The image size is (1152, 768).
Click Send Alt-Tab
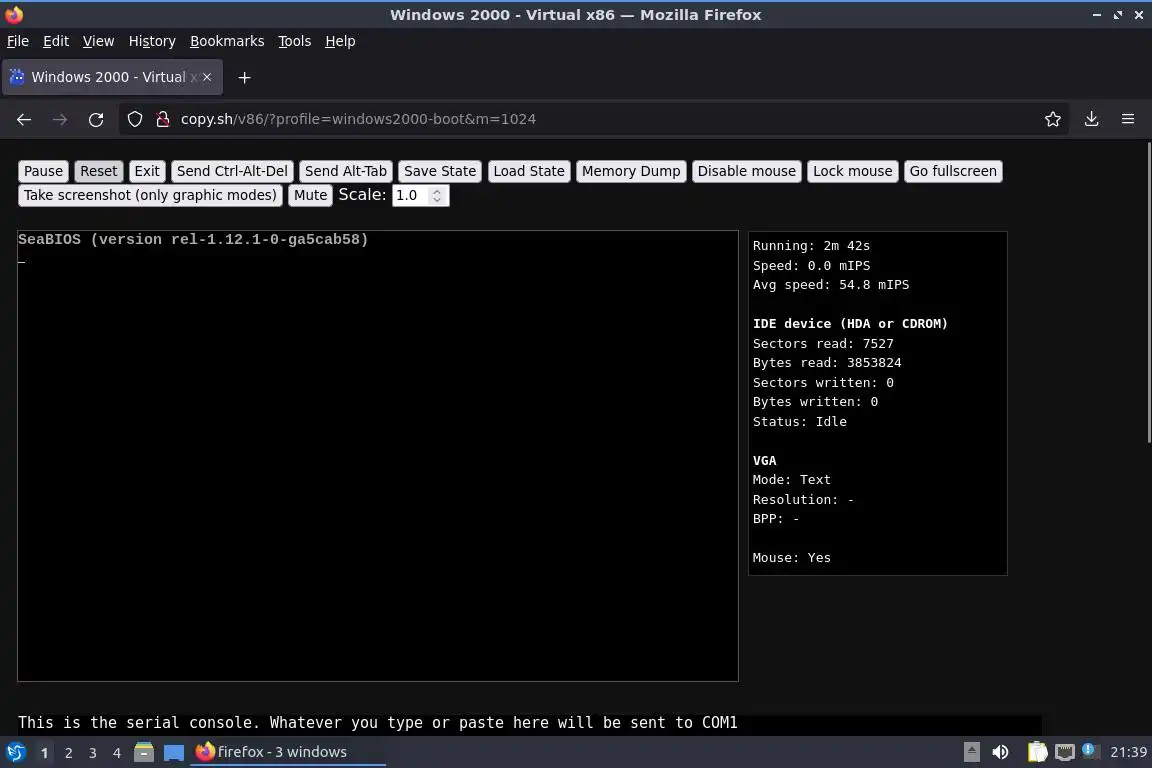[x=345, y=171]
